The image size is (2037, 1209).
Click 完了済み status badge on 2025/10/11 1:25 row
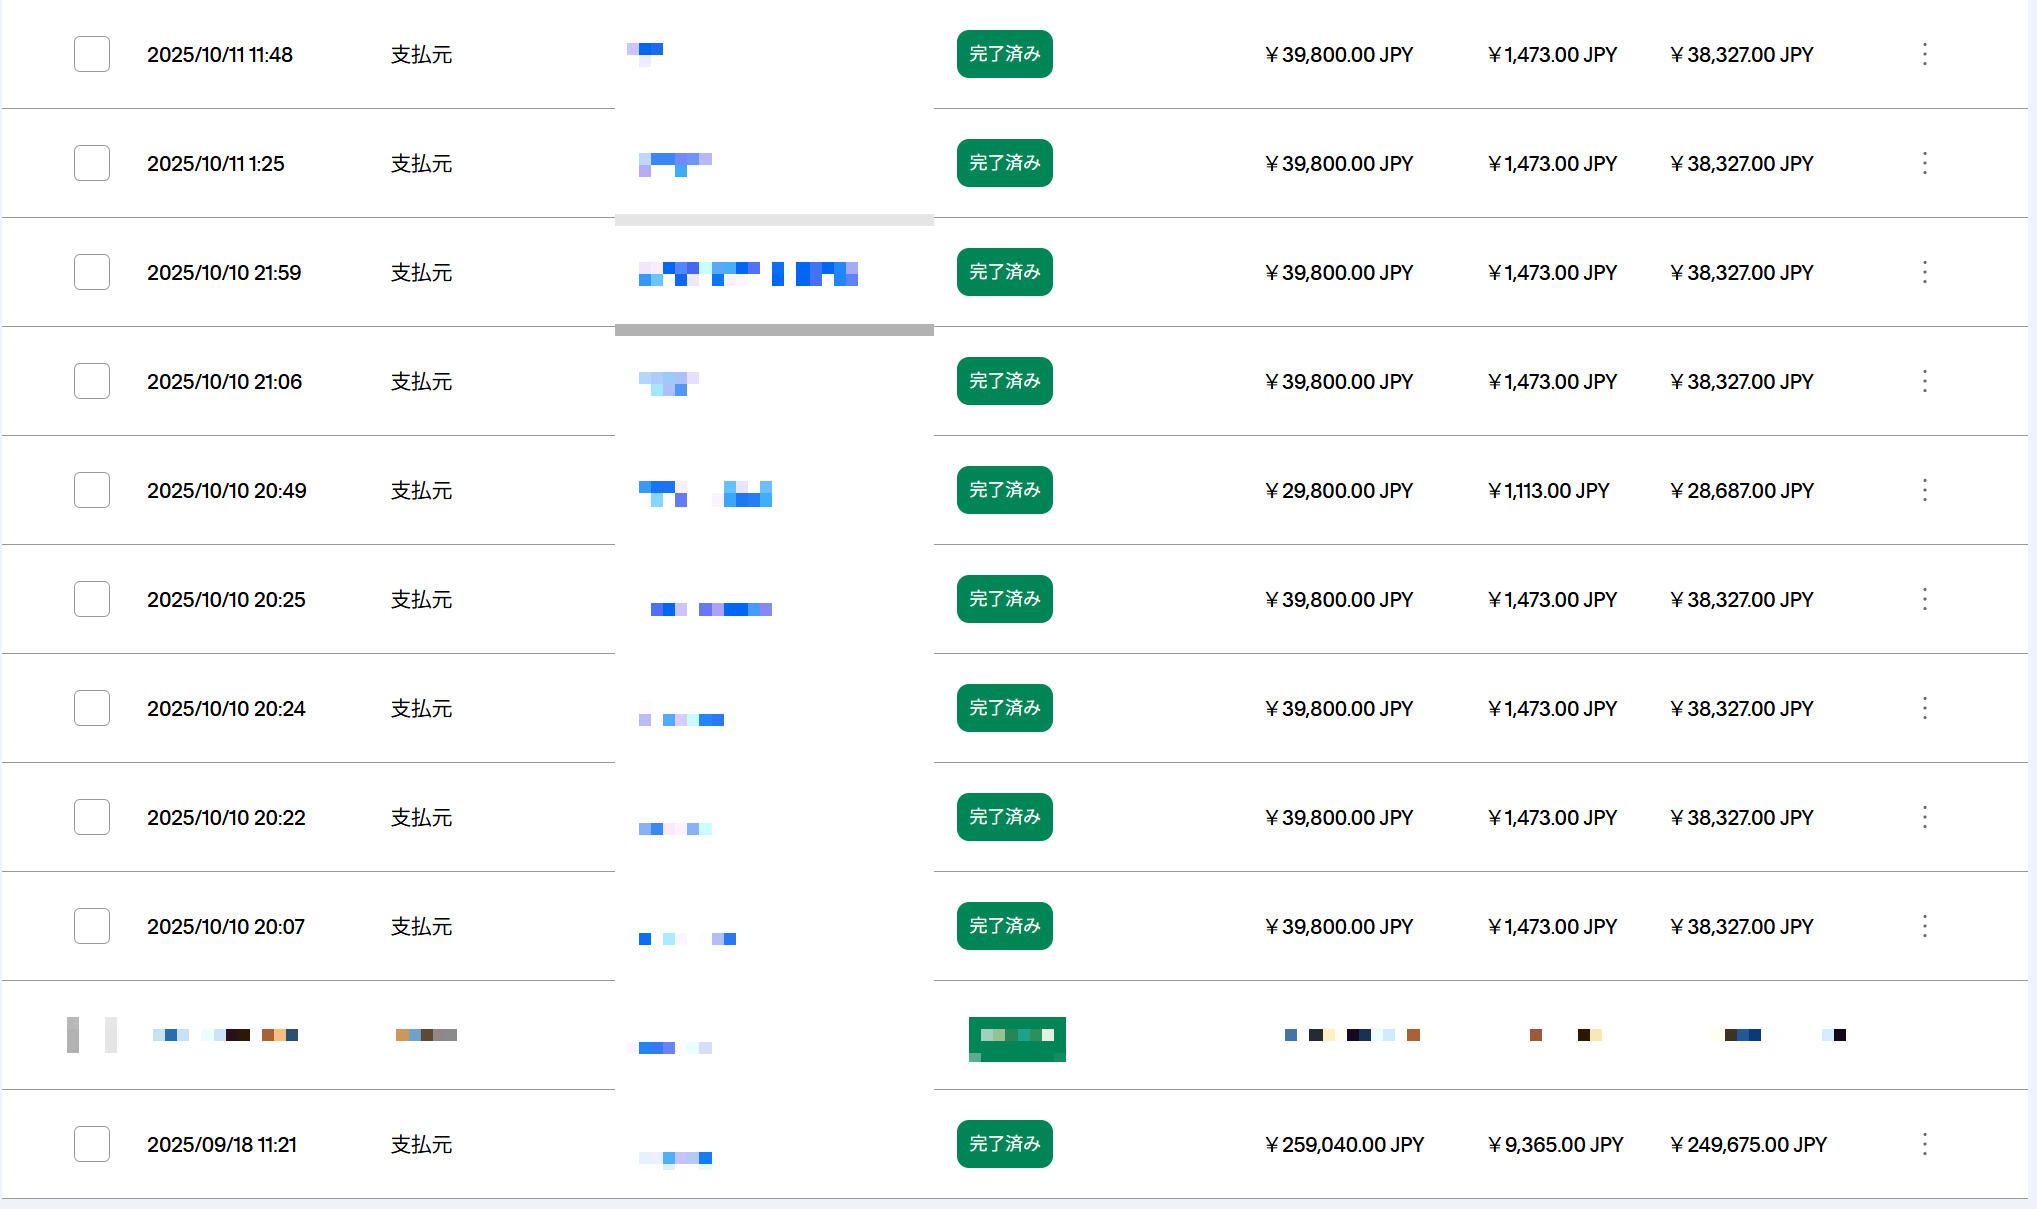tap(1004, 163)
